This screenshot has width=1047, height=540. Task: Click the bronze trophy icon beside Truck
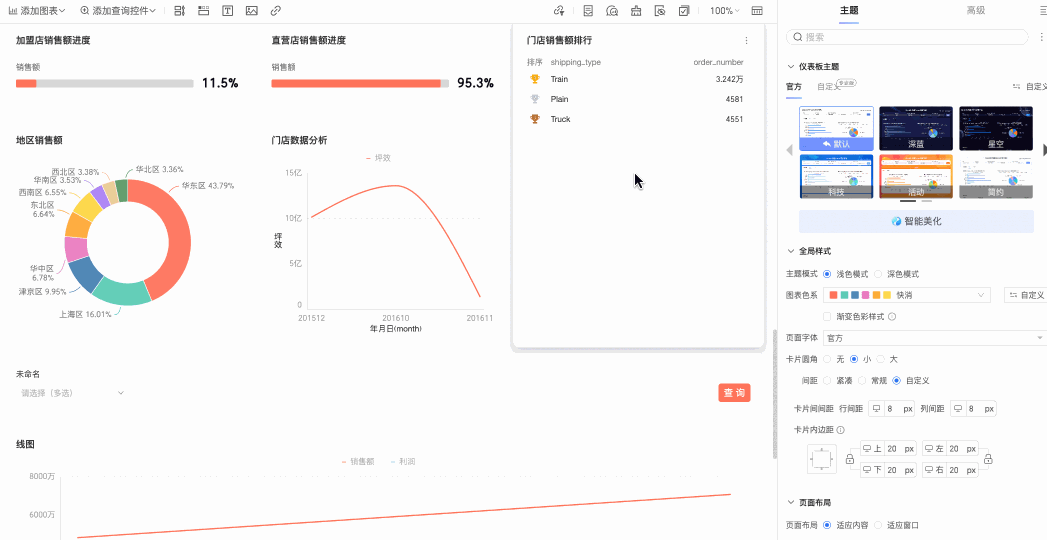coord(535,119)
